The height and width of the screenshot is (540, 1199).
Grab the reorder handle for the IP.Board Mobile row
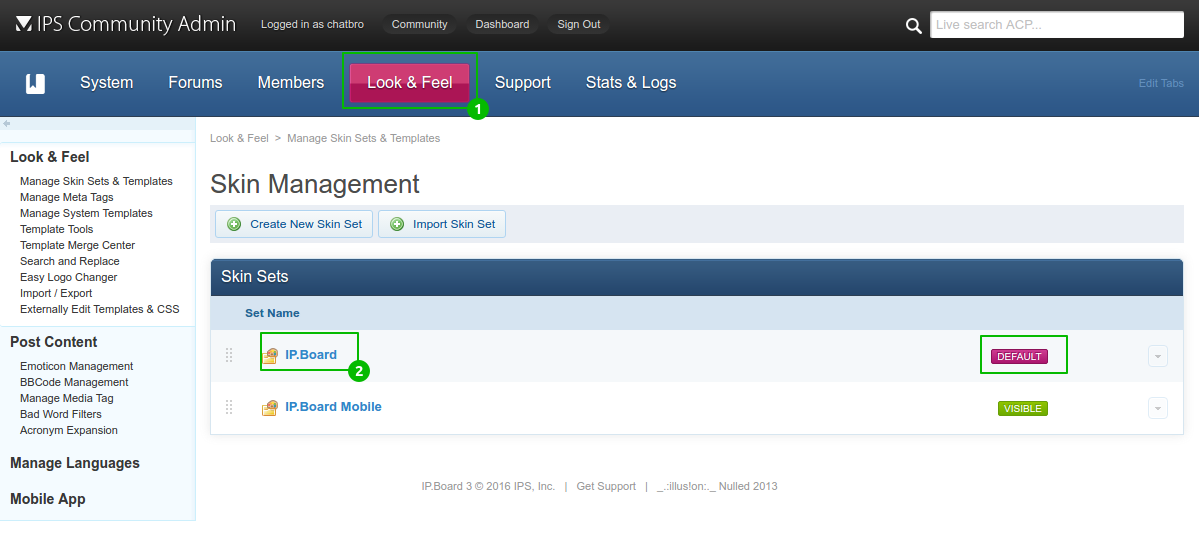(x=229, y=407)
